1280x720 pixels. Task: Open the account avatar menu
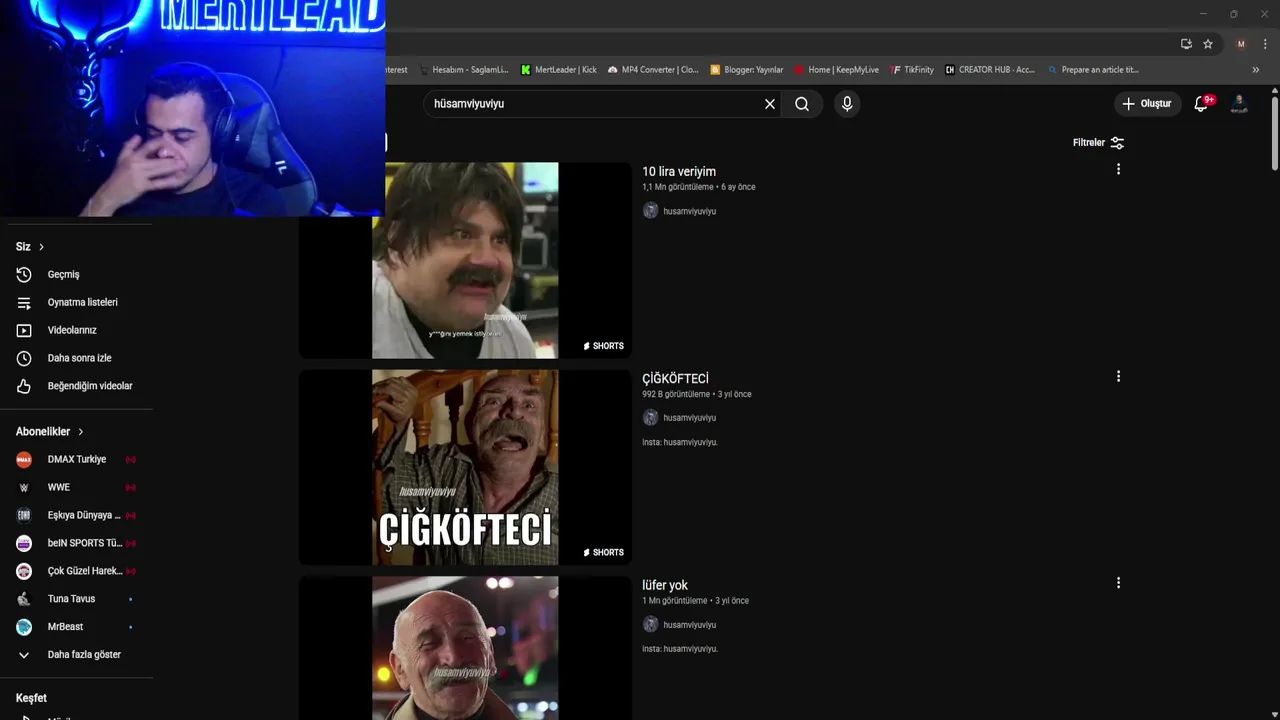point(1239,104)
